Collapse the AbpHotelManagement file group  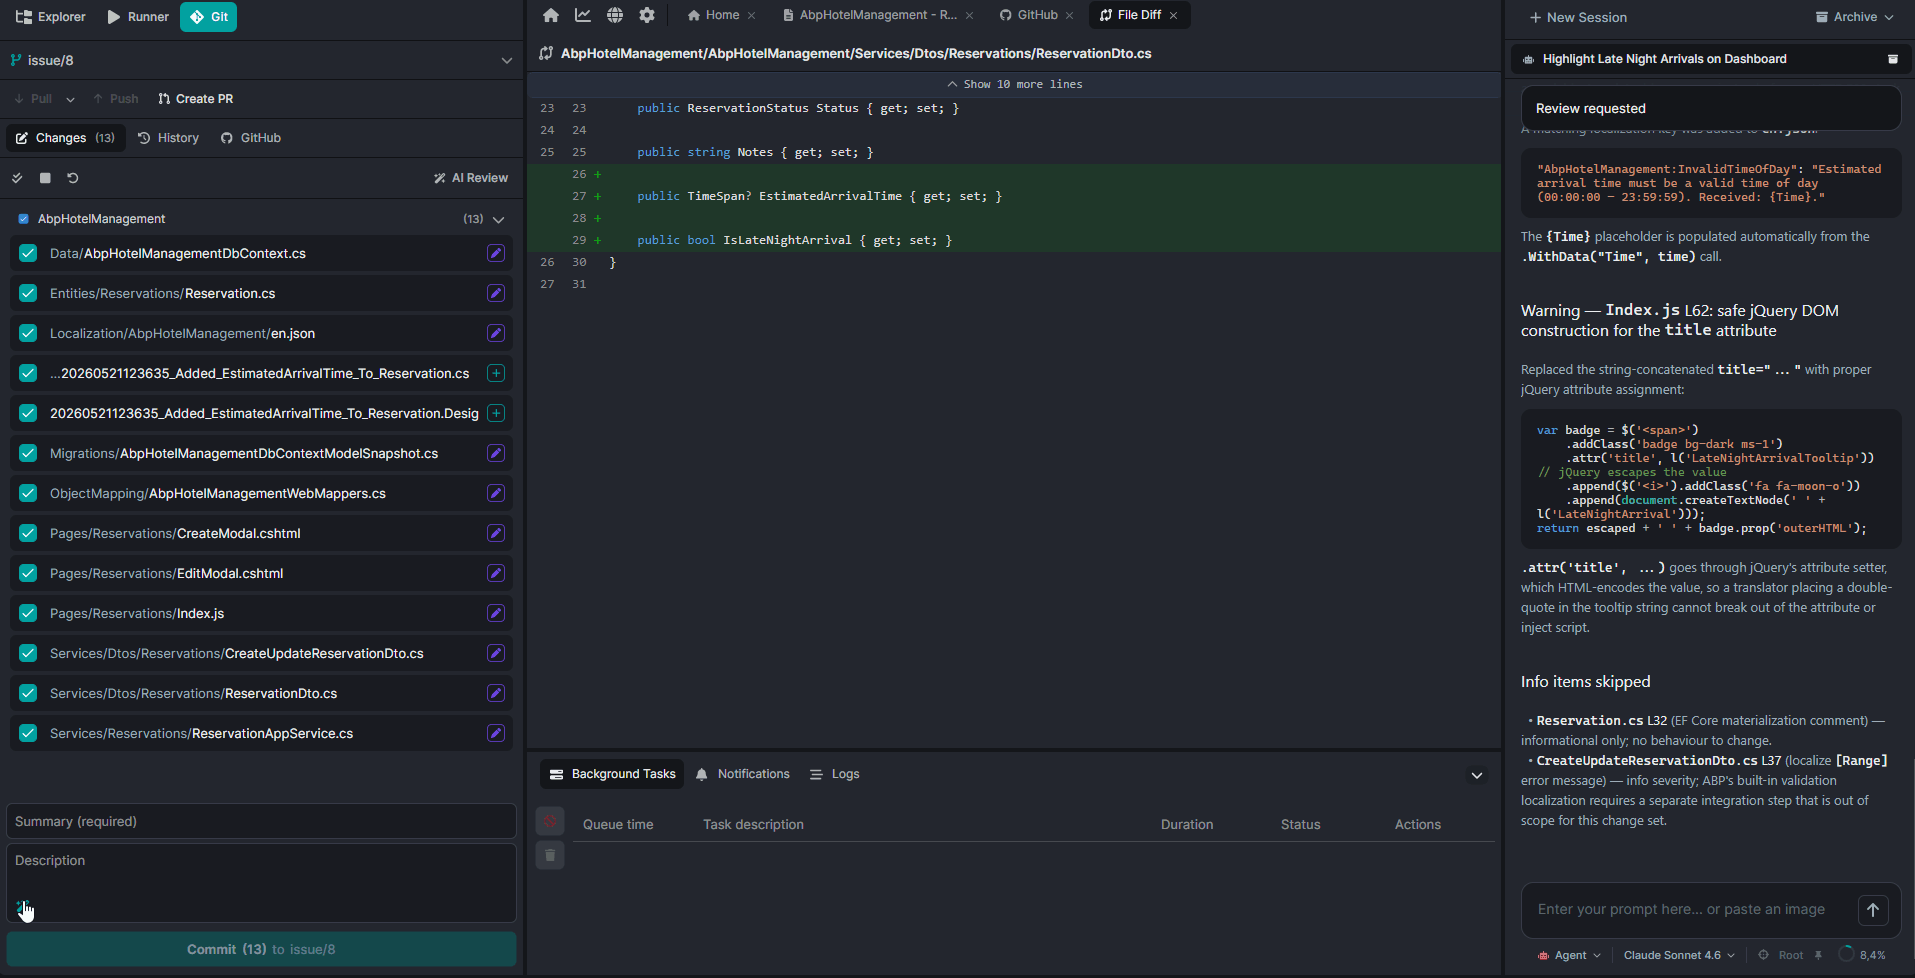coord(498,219)
